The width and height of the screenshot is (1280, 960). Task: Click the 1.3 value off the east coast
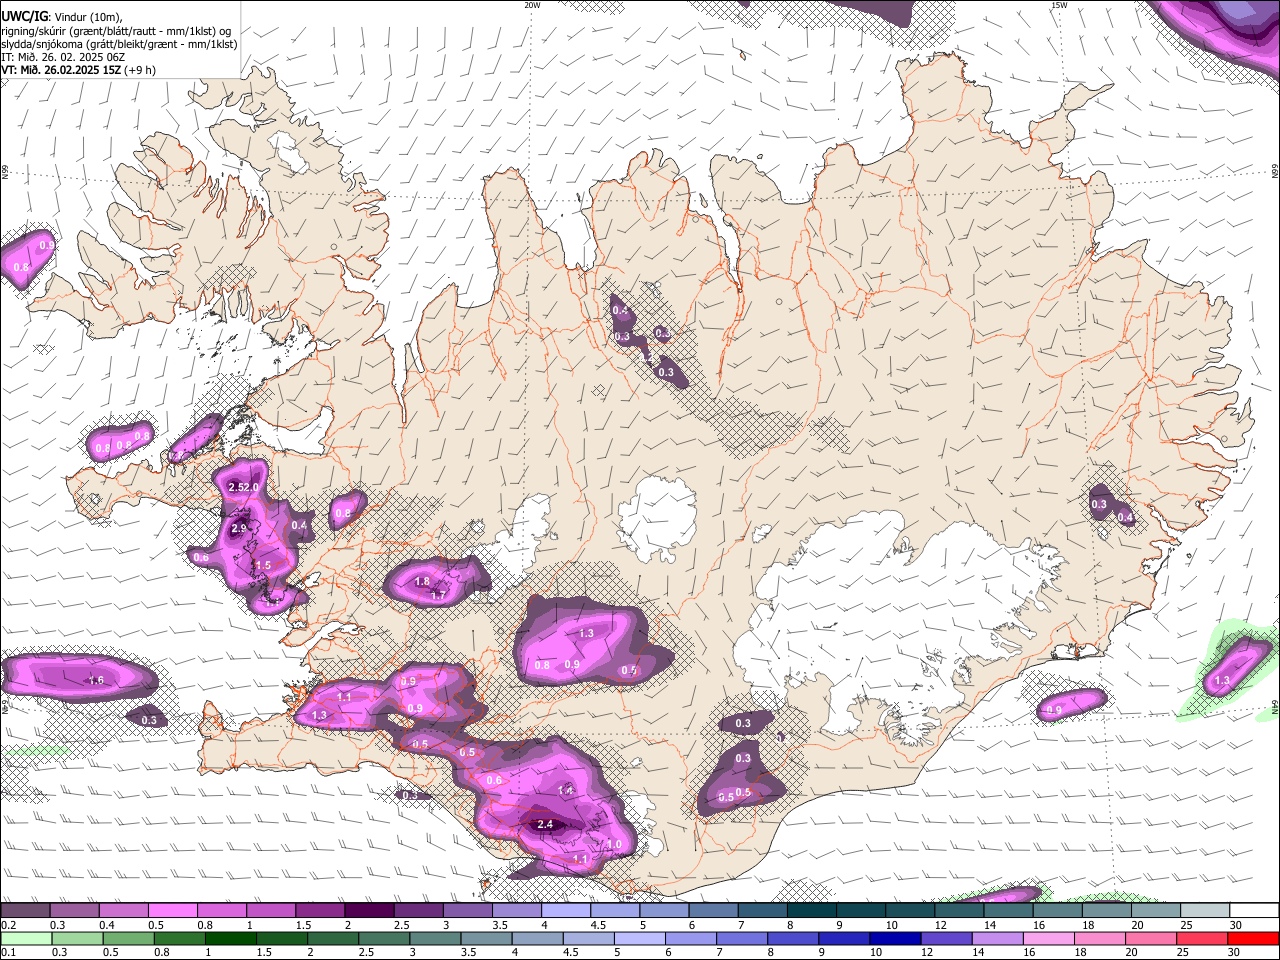tap(1222, 680)
